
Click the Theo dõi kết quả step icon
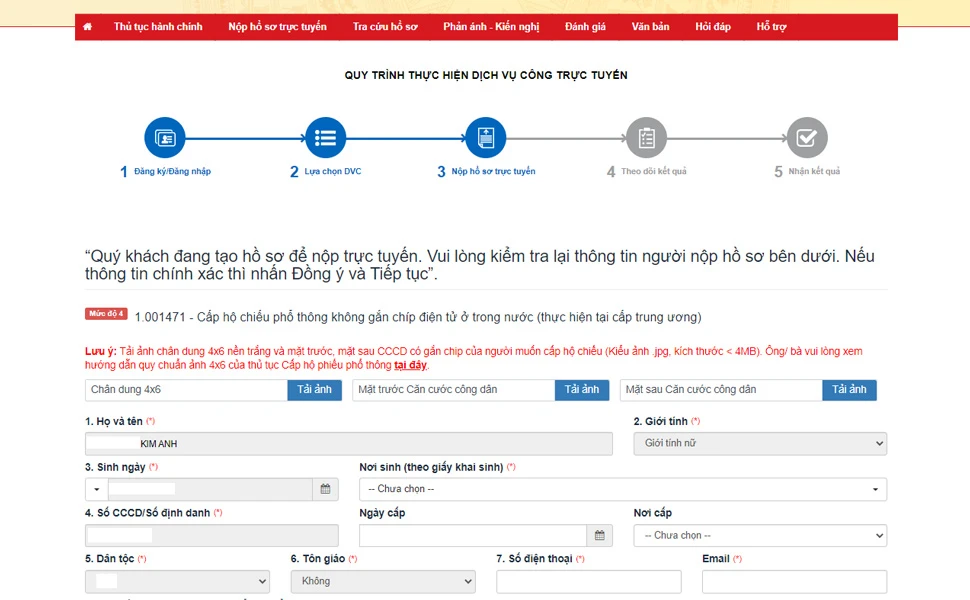click(x=646, y=138)
